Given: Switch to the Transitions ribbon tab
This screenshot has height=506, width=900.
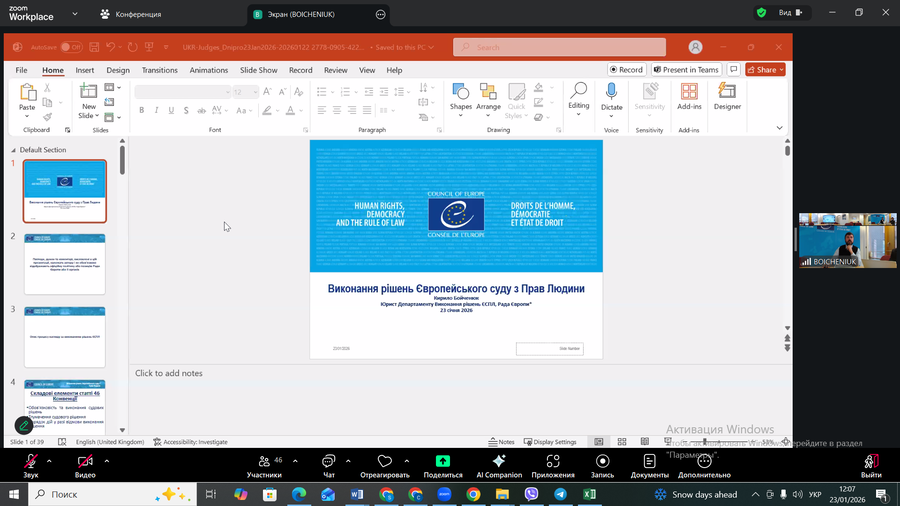Looking at the screenshot, I should [159, 70].
